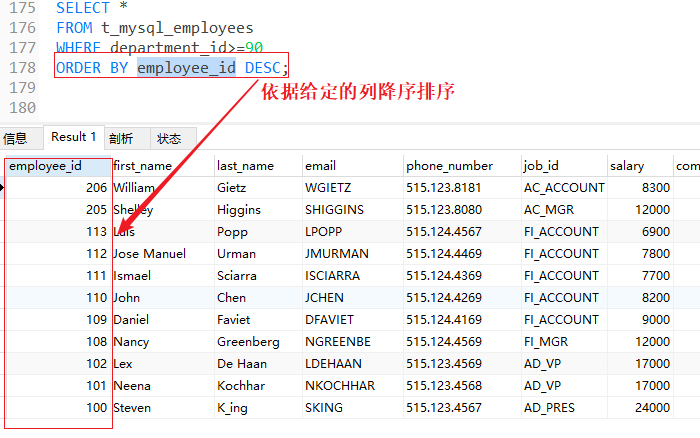Viewport: 700px width, 438px height.
Task: Click email cell JMURMAN
Action: coord(353,254)
